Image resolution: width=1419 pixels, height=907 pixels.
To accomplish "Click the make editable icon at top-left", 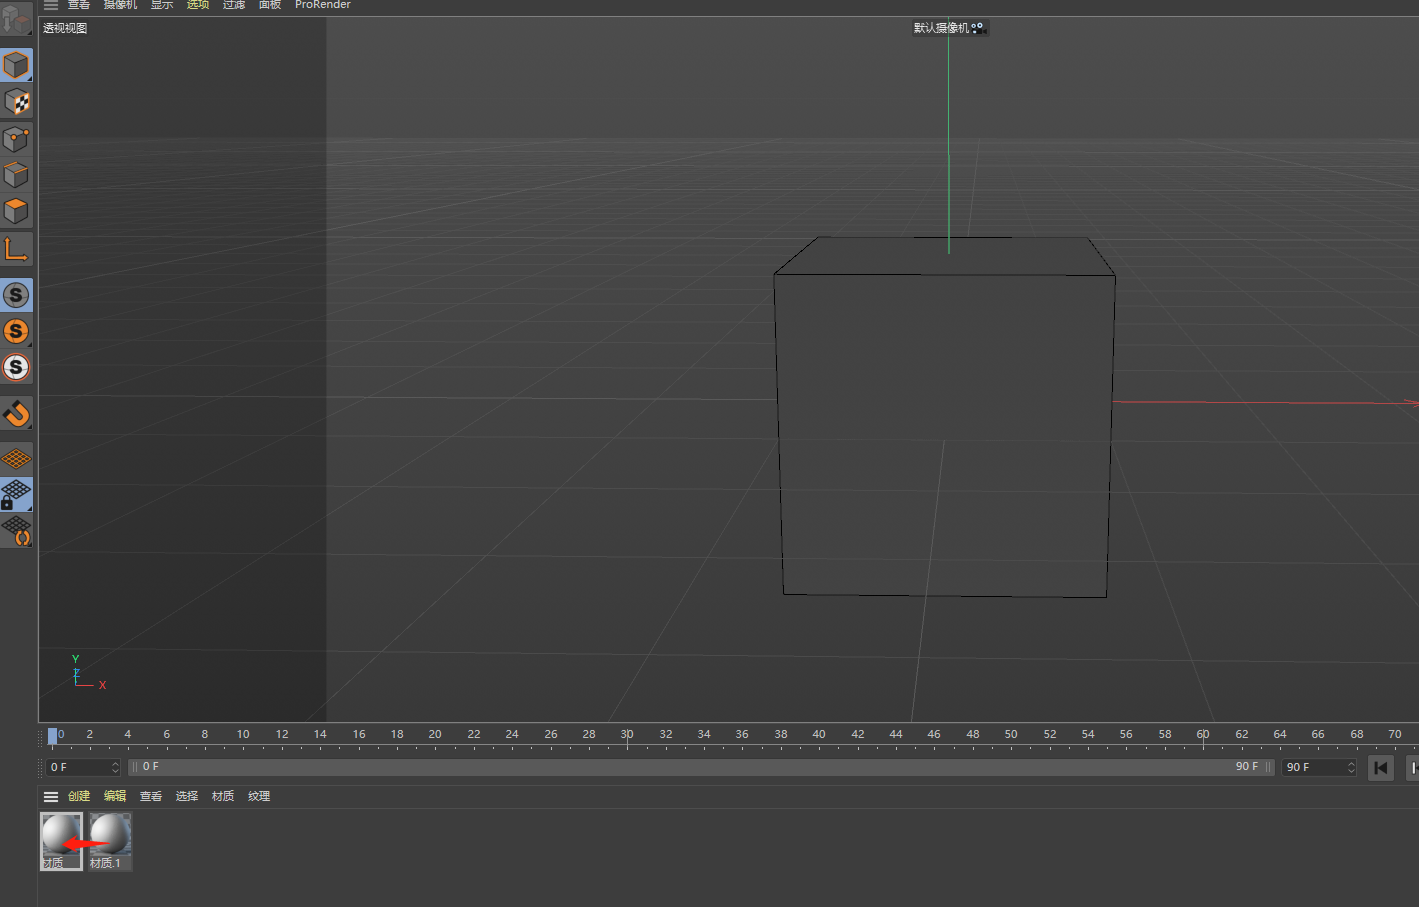I will pyautogui.click(x=16, y=18).
